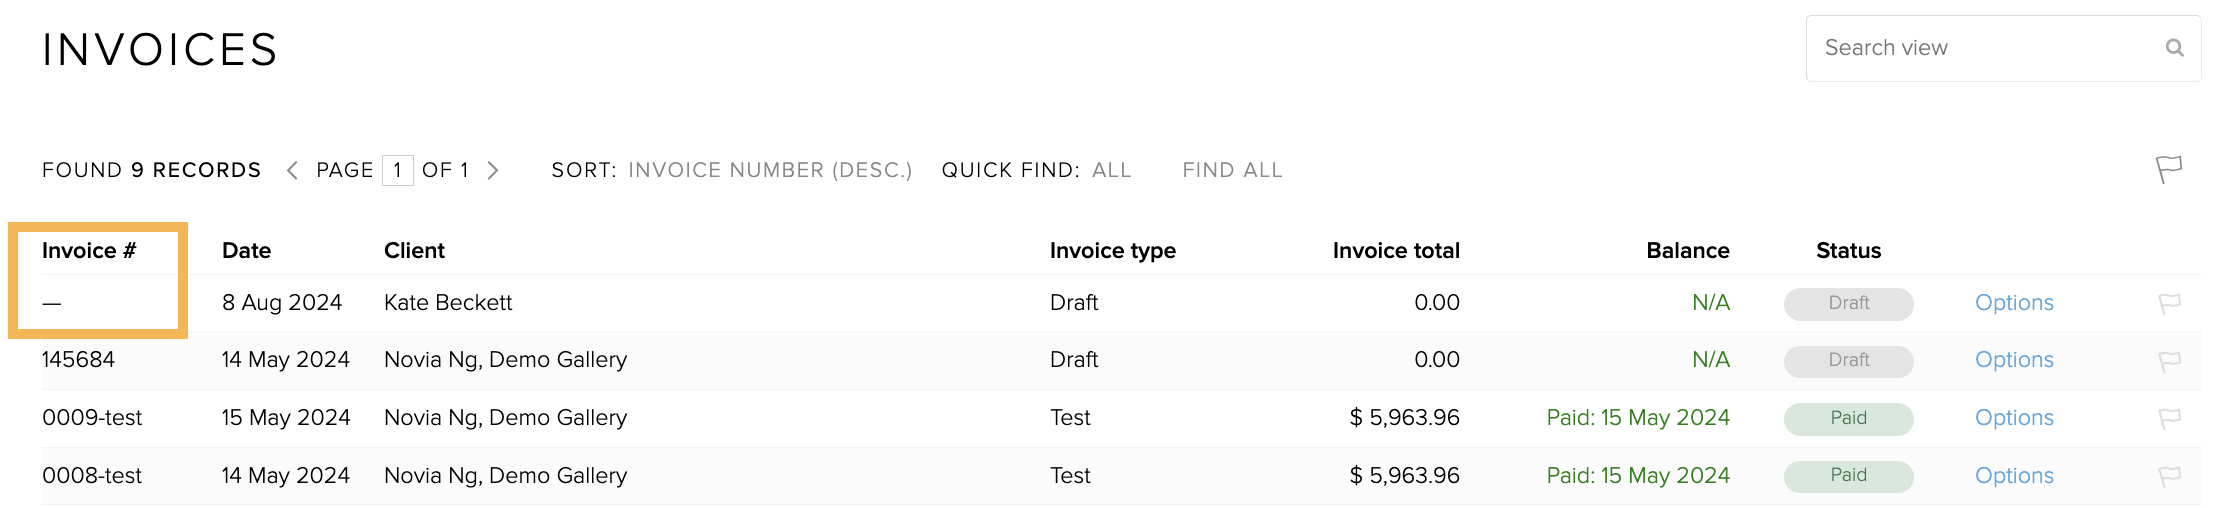
Task: Sort by Invoice # column header
Action: click(89, 251)
